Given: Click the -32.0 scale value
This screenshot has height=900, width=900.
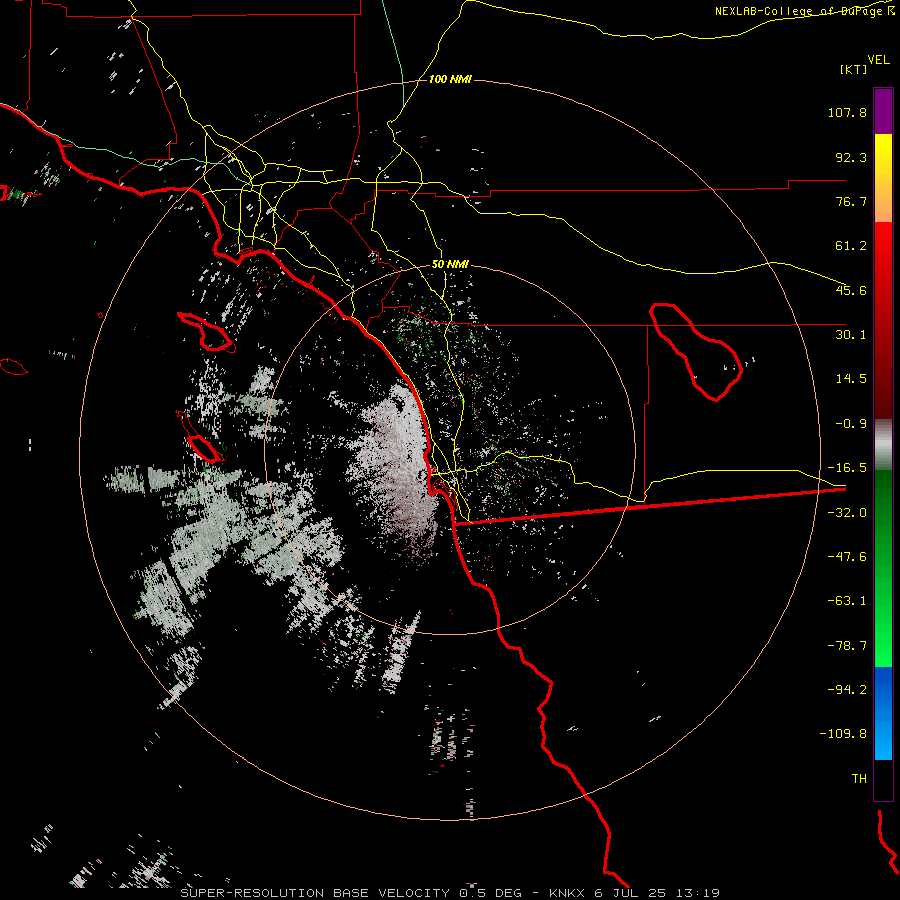Looking at the screenshot, I should 847,513.
